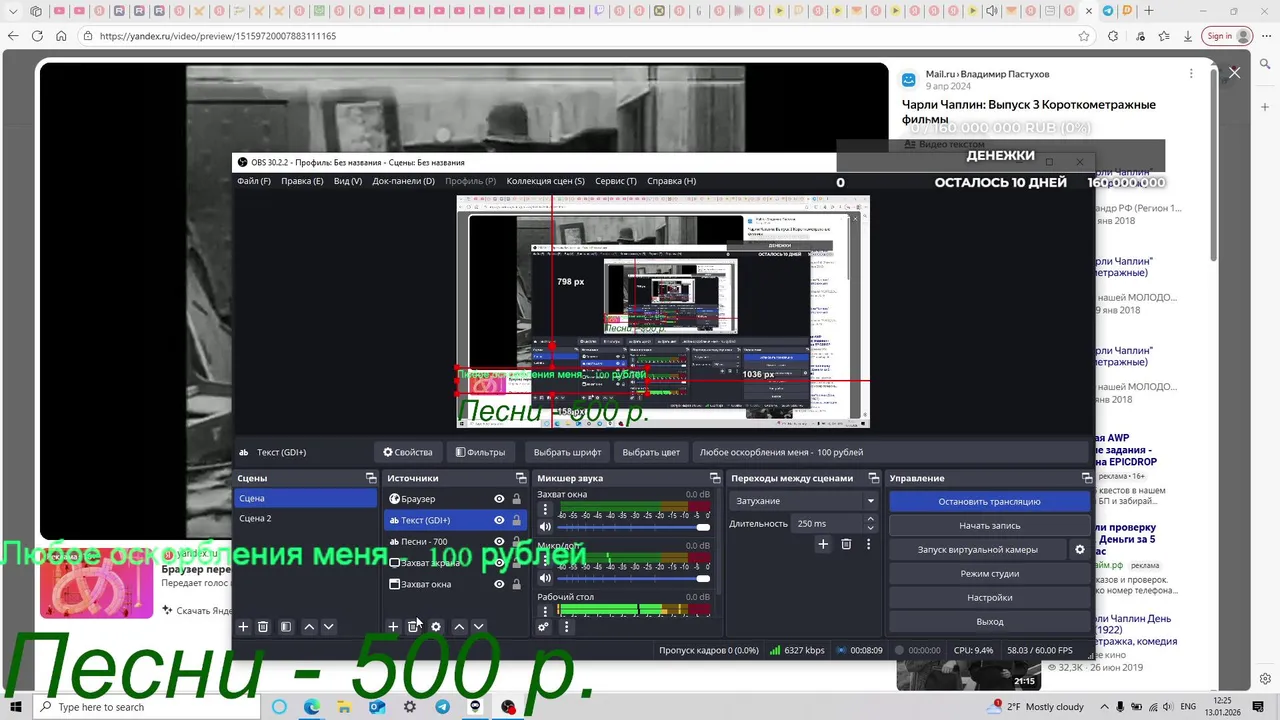This screenshot has width=1280, height=720.
Task: Click Остановить трансляцию button
Action: coord(989,501)
